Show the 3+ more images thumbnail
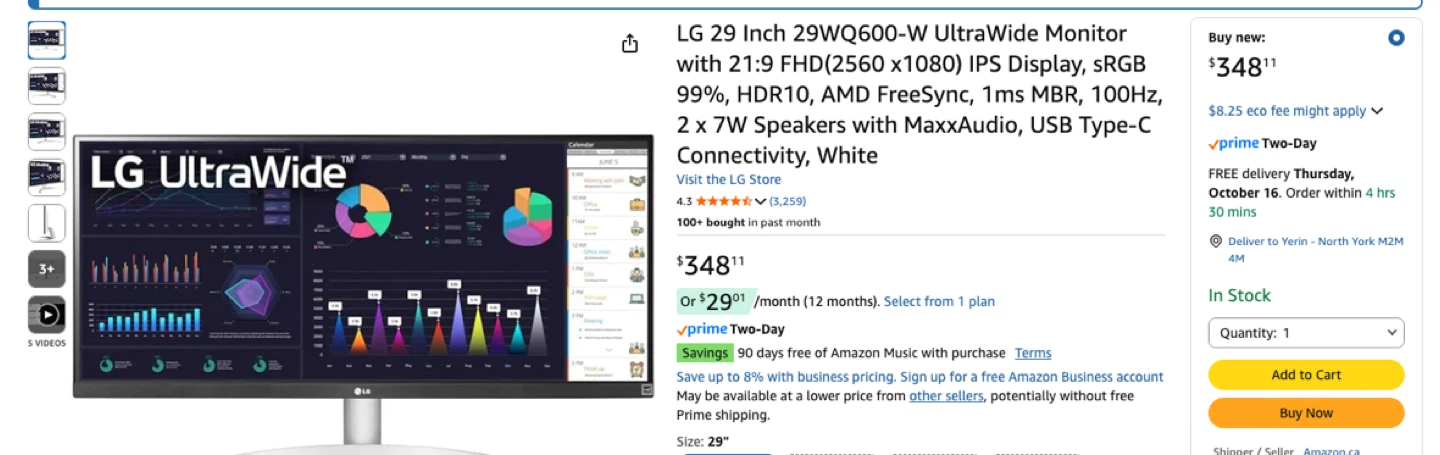Image resolution: width=1440 pixels, height=455 pixels. click(x=47, y=269)
